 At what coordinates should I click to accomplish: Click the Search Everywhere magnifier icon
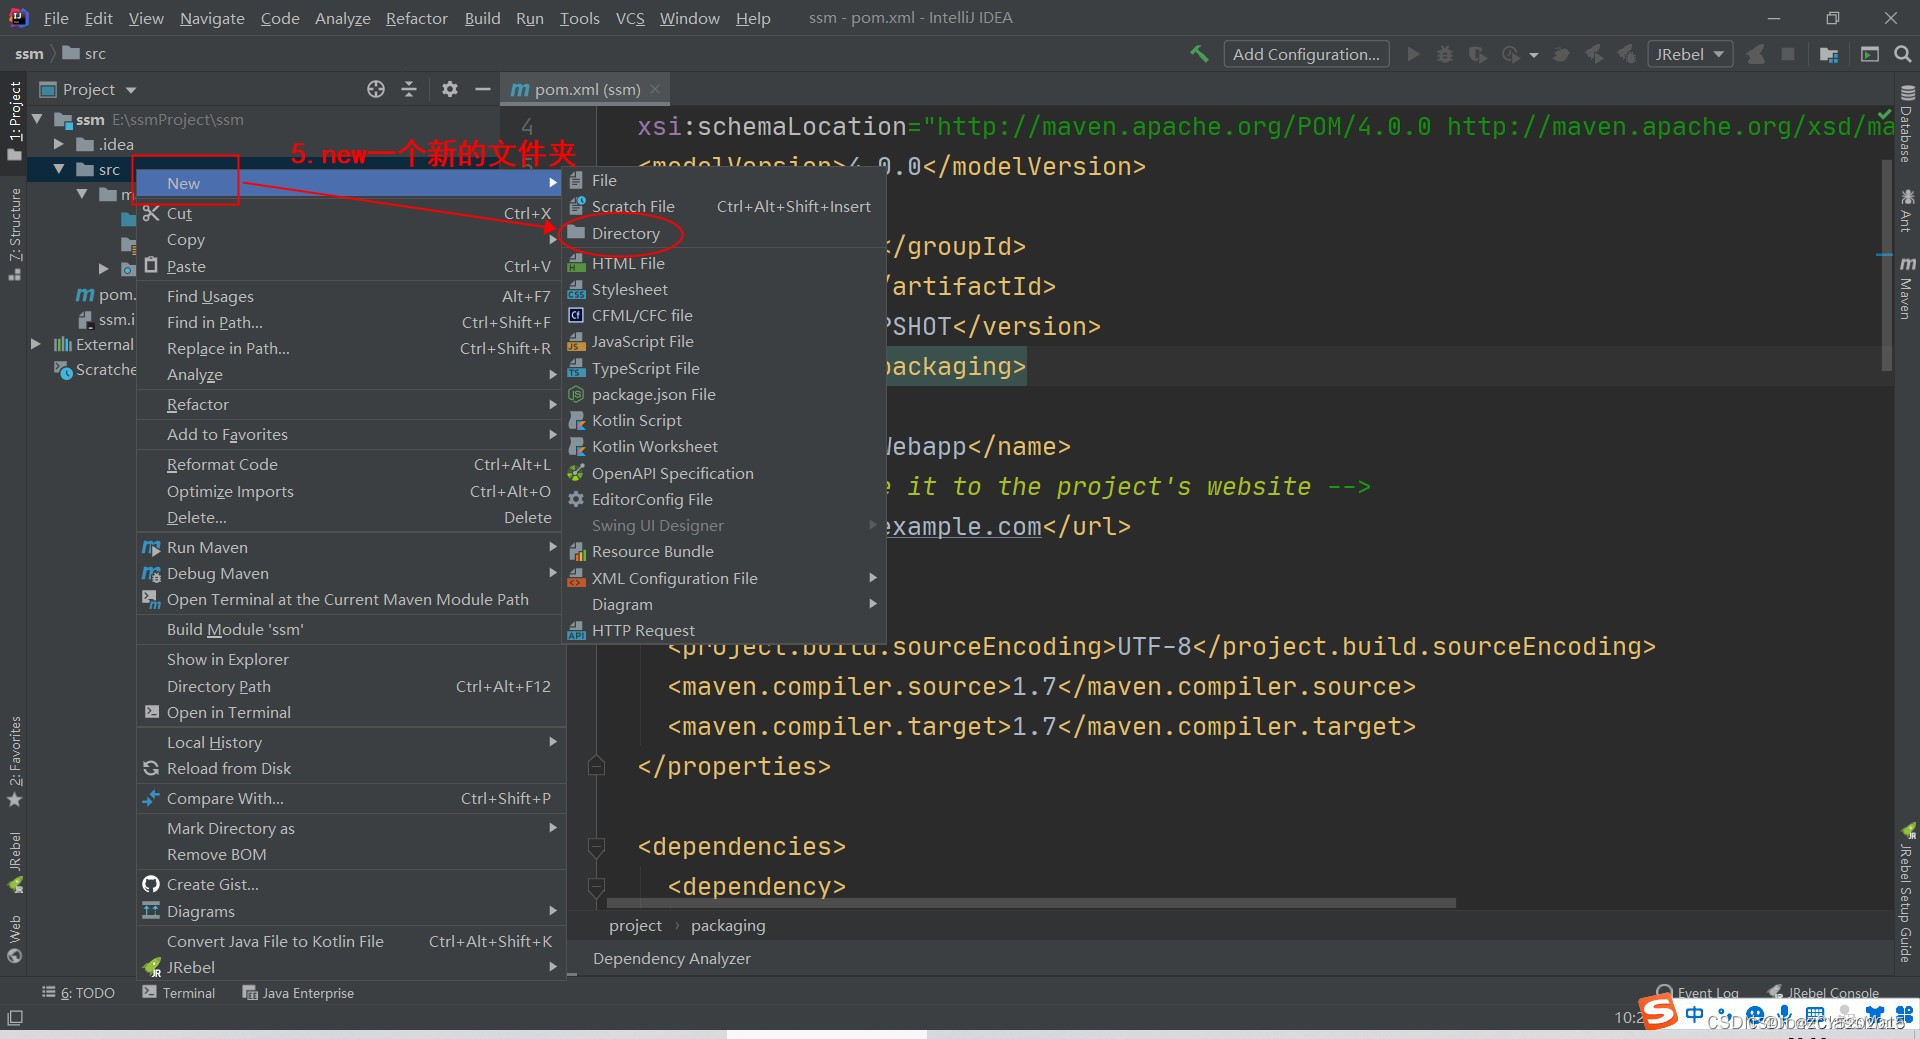(1902, 54)
